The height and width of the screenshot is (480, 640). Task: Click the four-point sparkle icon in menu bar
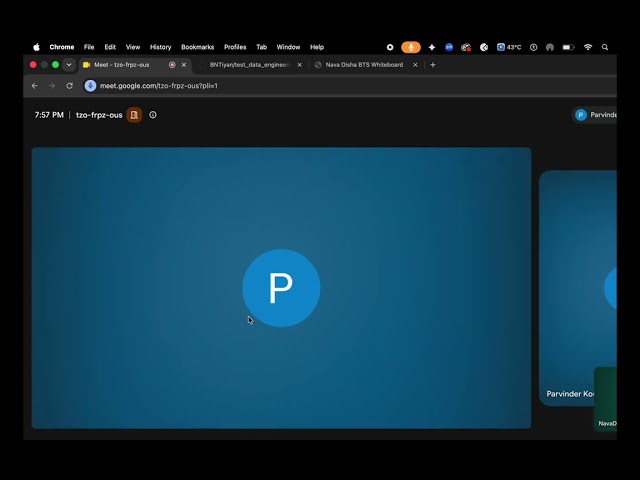pyautogui.click(x=431, y=47)
